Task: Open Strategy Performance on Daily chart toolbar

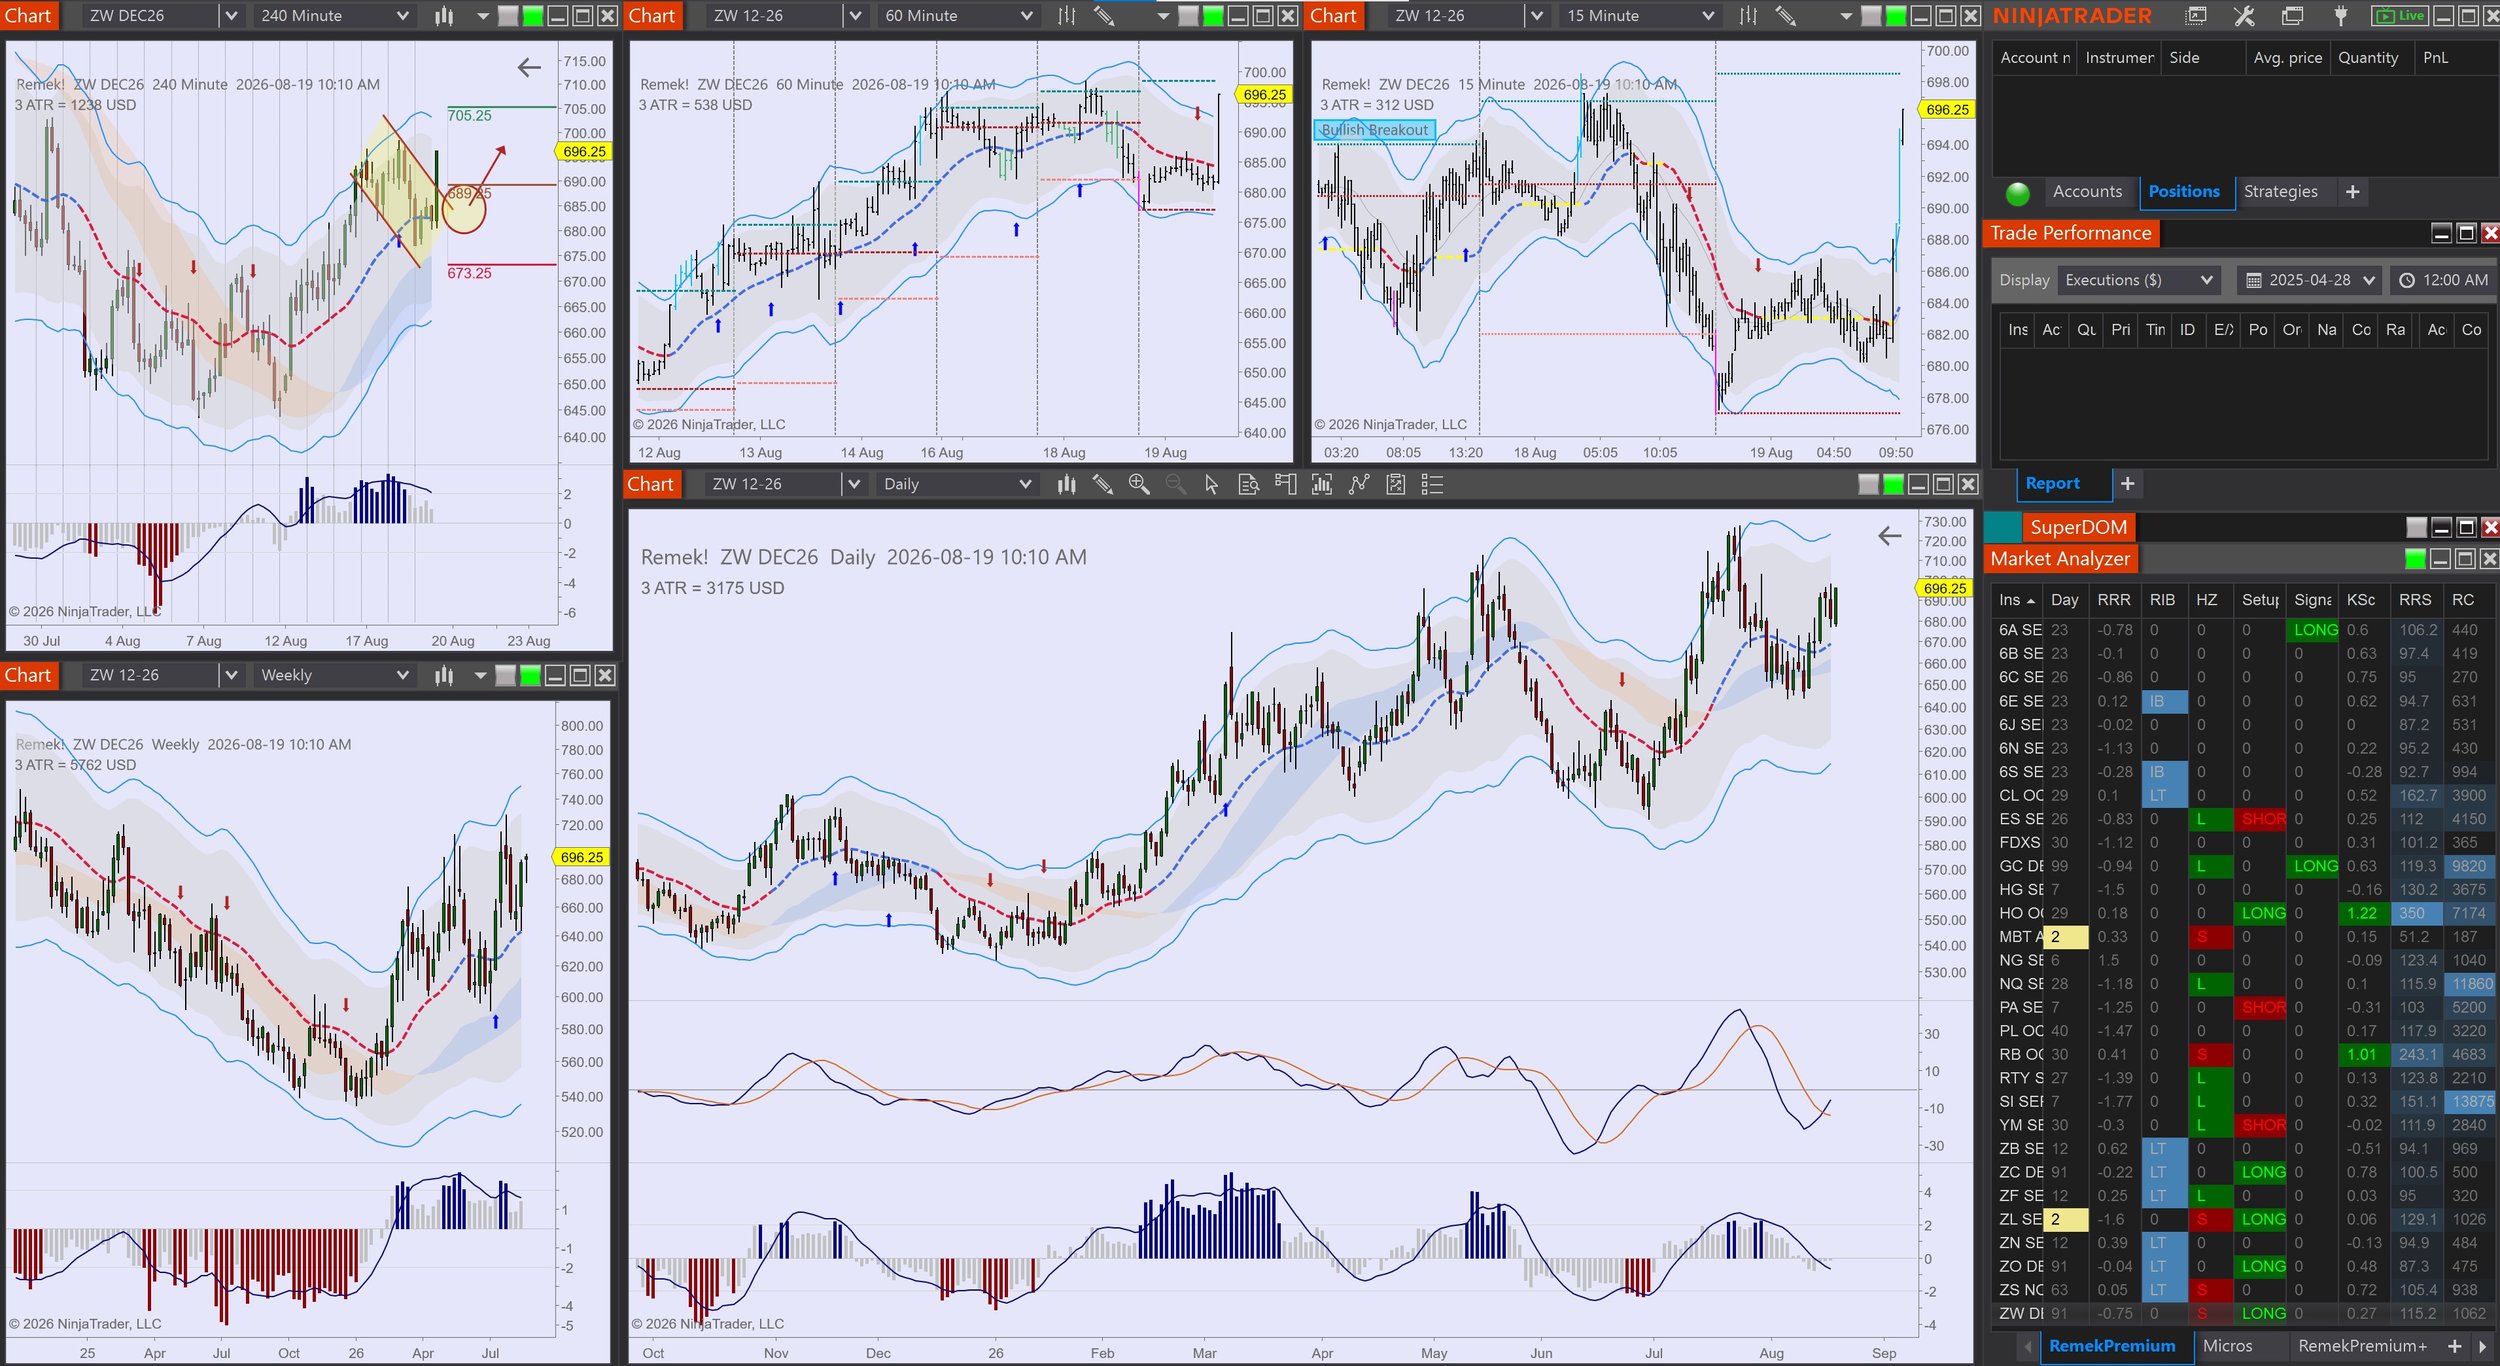Action: click(x=1396, y=485)
